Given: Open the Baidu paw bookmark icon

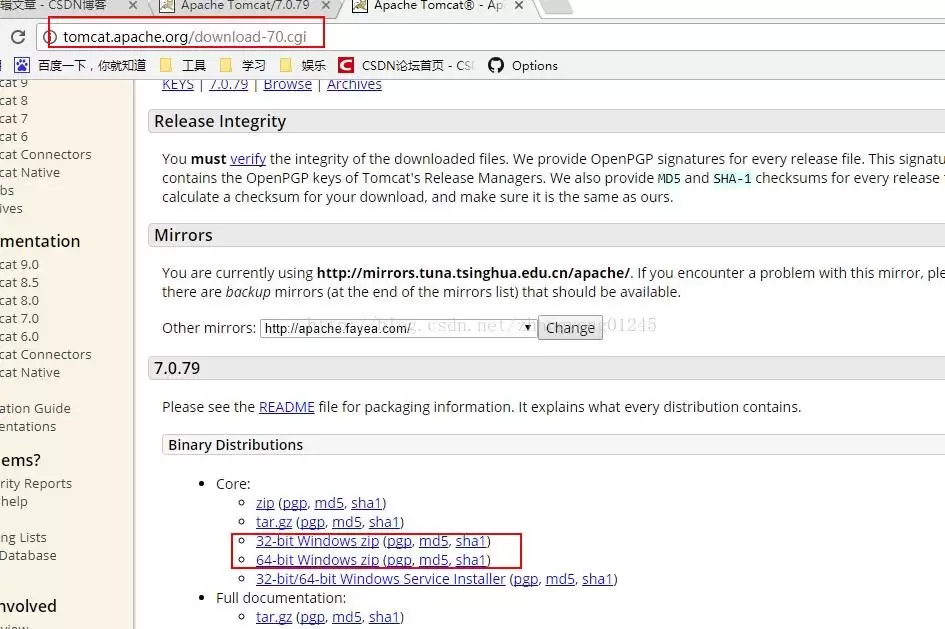Looking at the screenshot, I should pos(22,65).
